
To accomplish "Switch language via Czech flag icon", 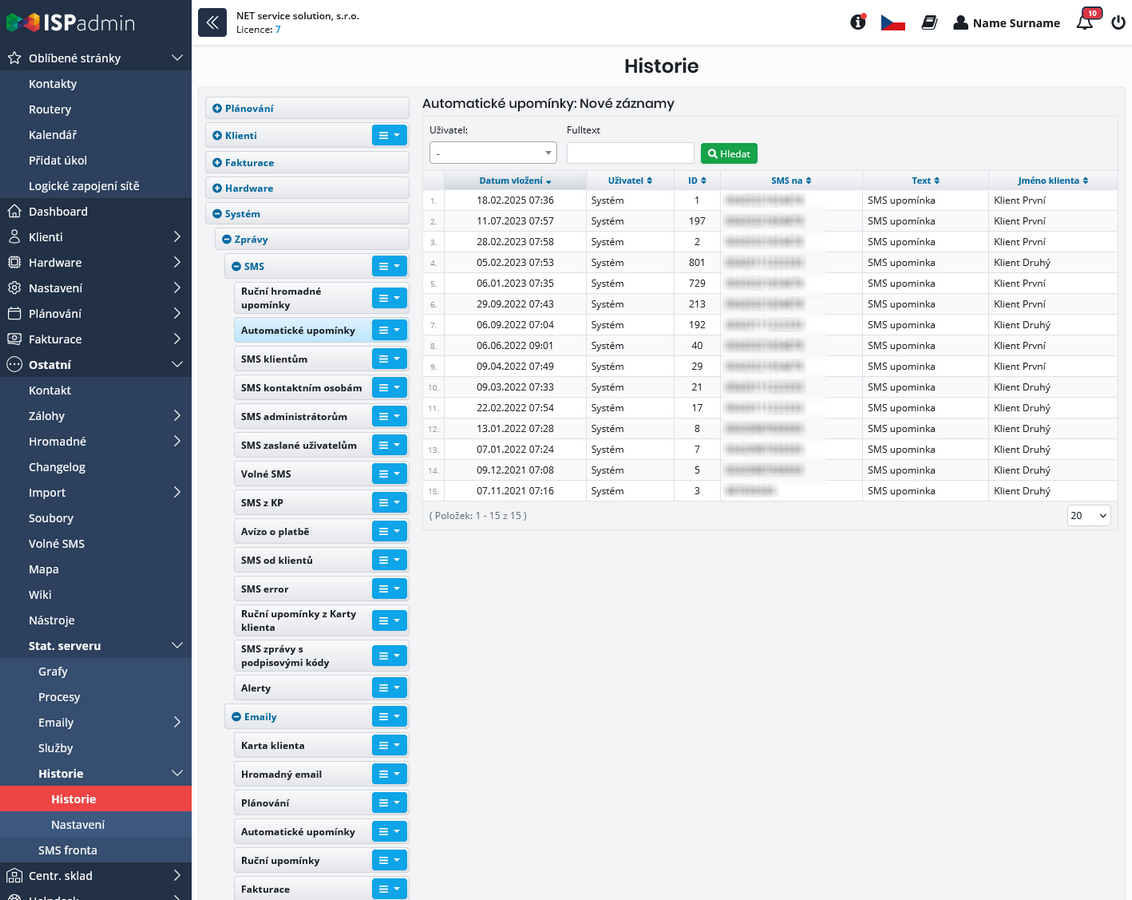I will (893, 22).
